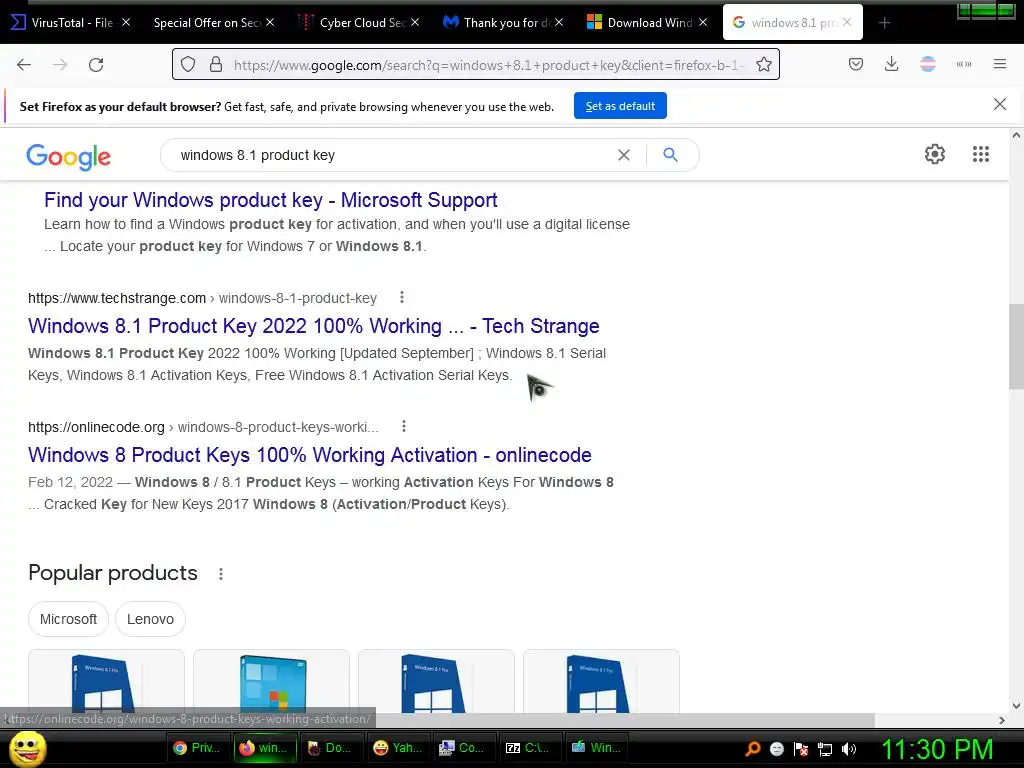Open the onlinecode Windows 8 Product Keys result
The image size is (1024, 768).
tap(310, 455)
